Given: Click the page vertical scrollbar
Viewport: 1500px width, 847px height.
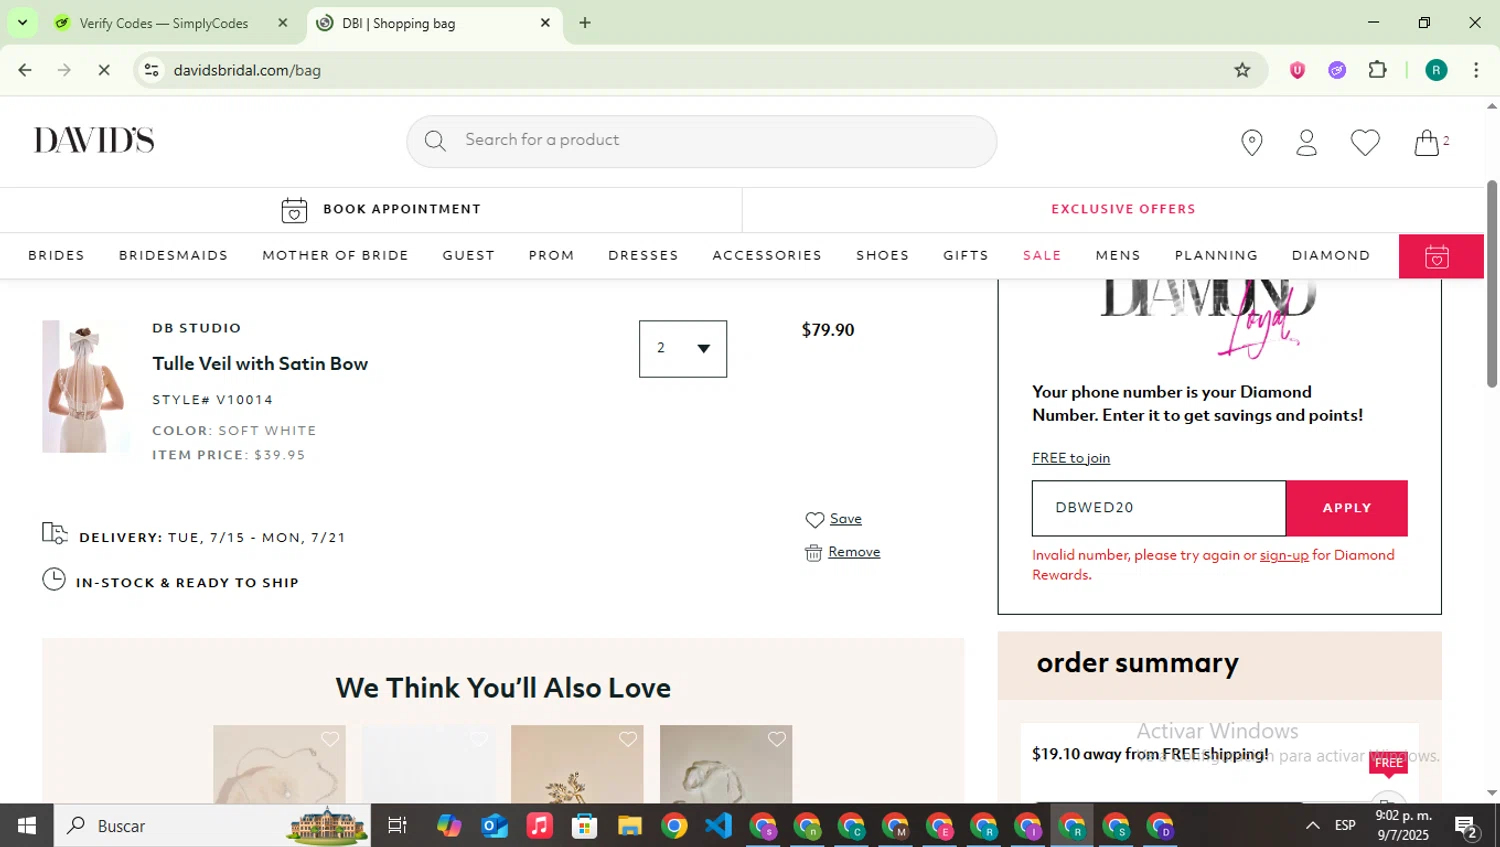Looking at the screenshot, I should click(x=1492, y=284).
